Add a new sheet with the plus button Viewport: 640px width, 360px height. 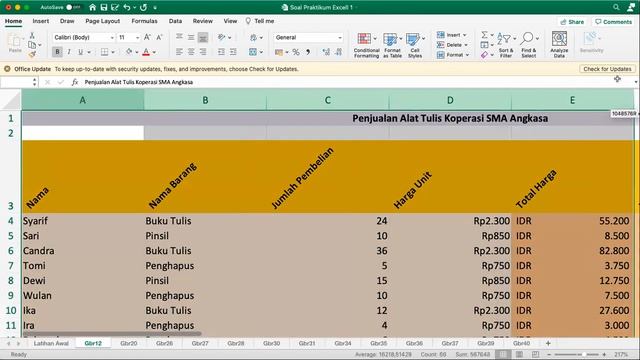point(548,343)
